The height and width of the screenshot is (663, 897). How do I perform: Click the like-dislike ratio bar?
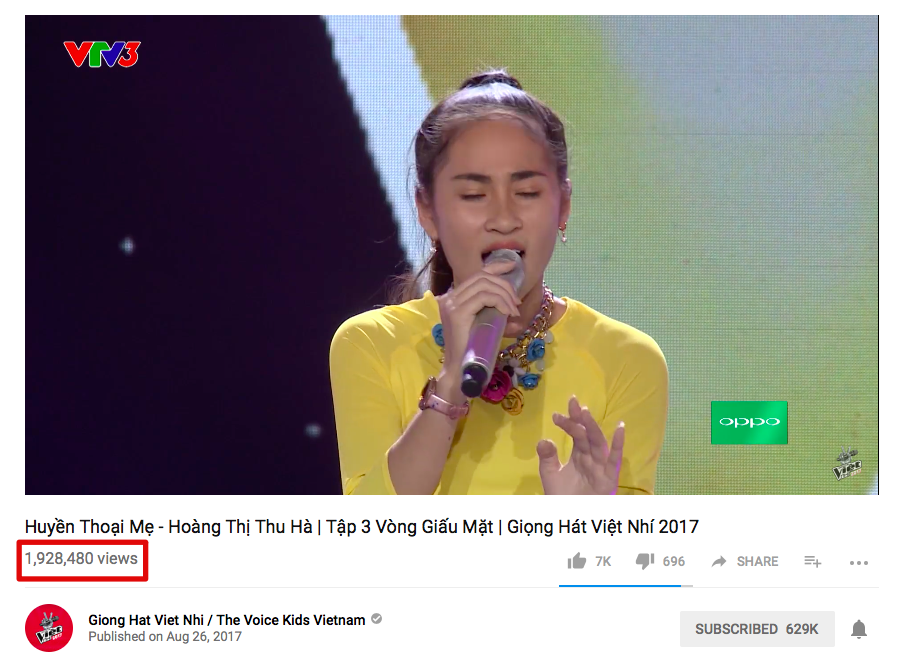[x=626, y=586]
